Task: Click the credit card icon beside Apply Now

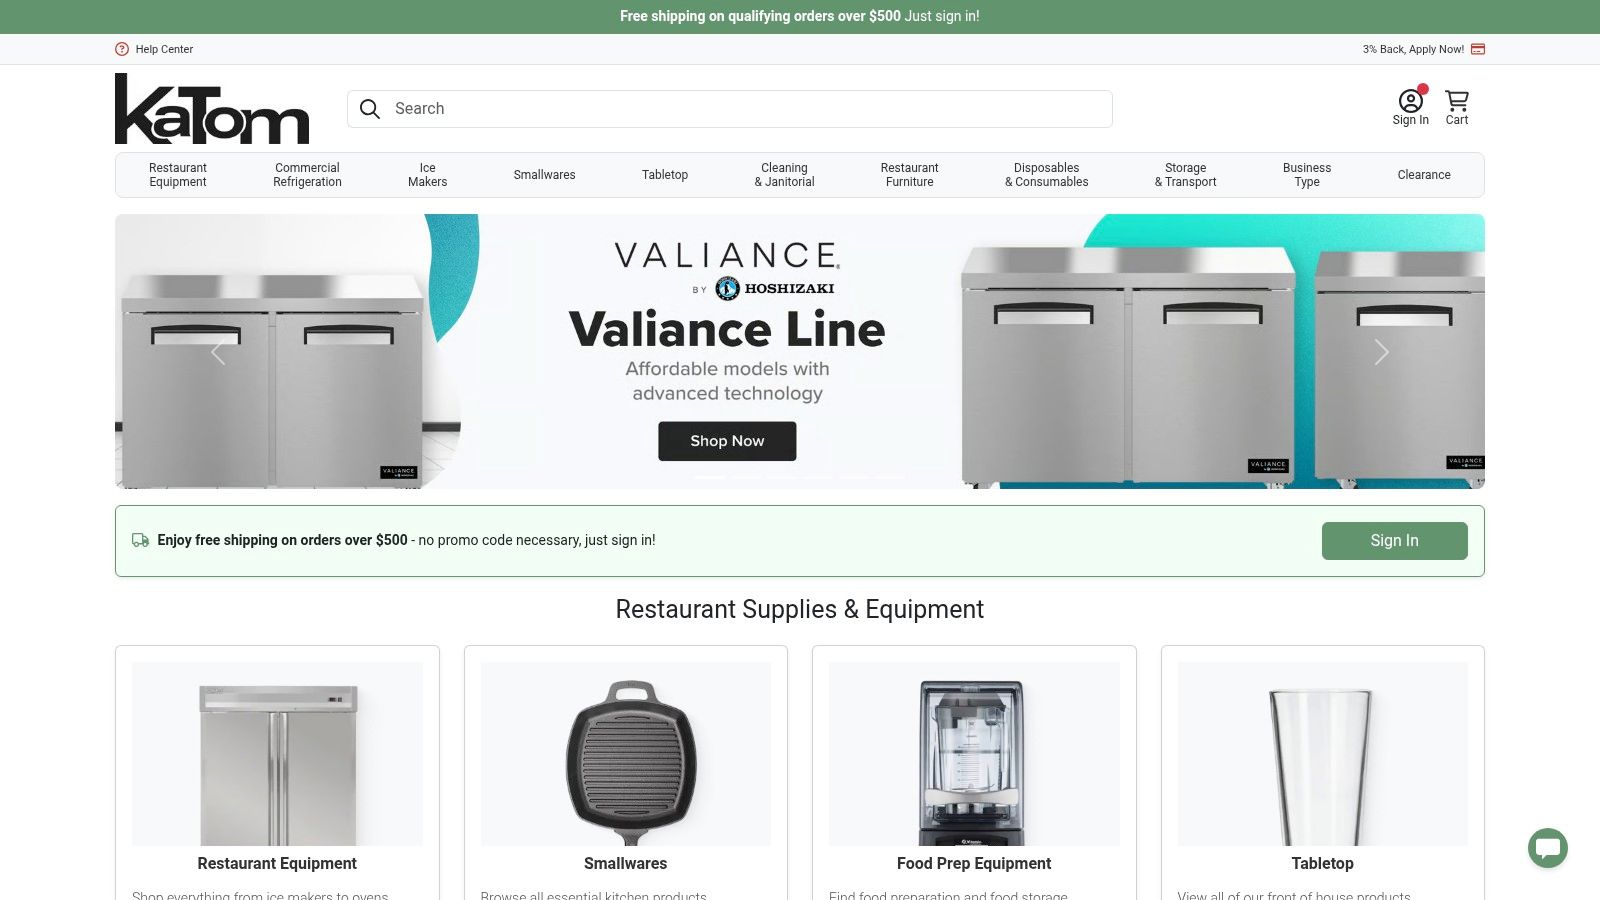Action: (x=1478, y=49)
